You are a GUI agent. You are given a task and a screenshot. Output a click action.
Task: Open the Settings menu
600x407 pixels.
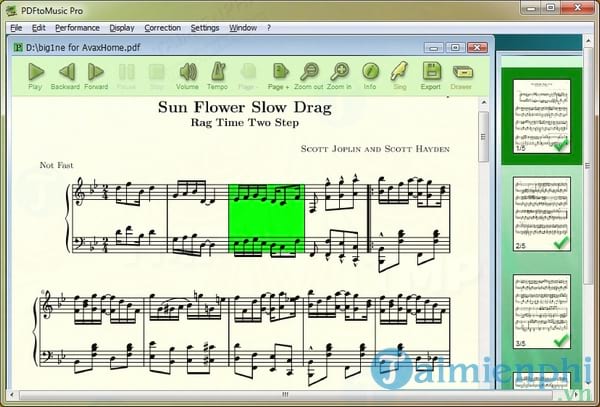coord(205,28)
